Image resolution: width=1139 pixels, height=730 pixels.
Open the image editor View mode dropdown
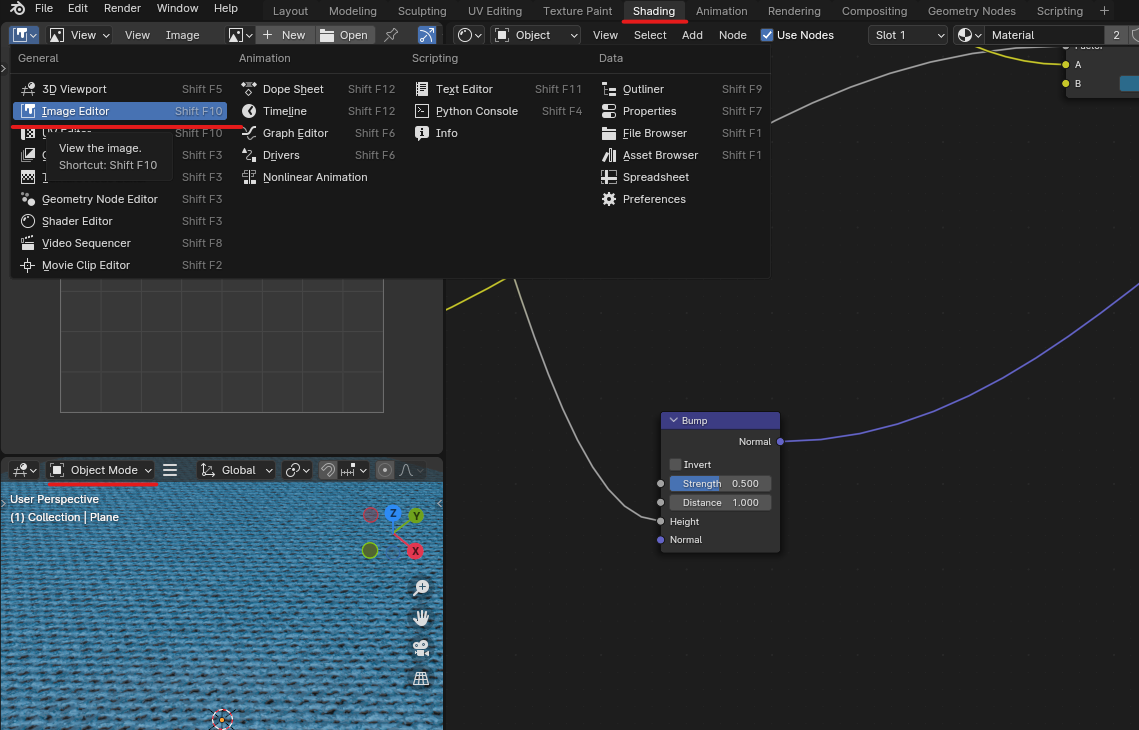(x=80, y=35)
